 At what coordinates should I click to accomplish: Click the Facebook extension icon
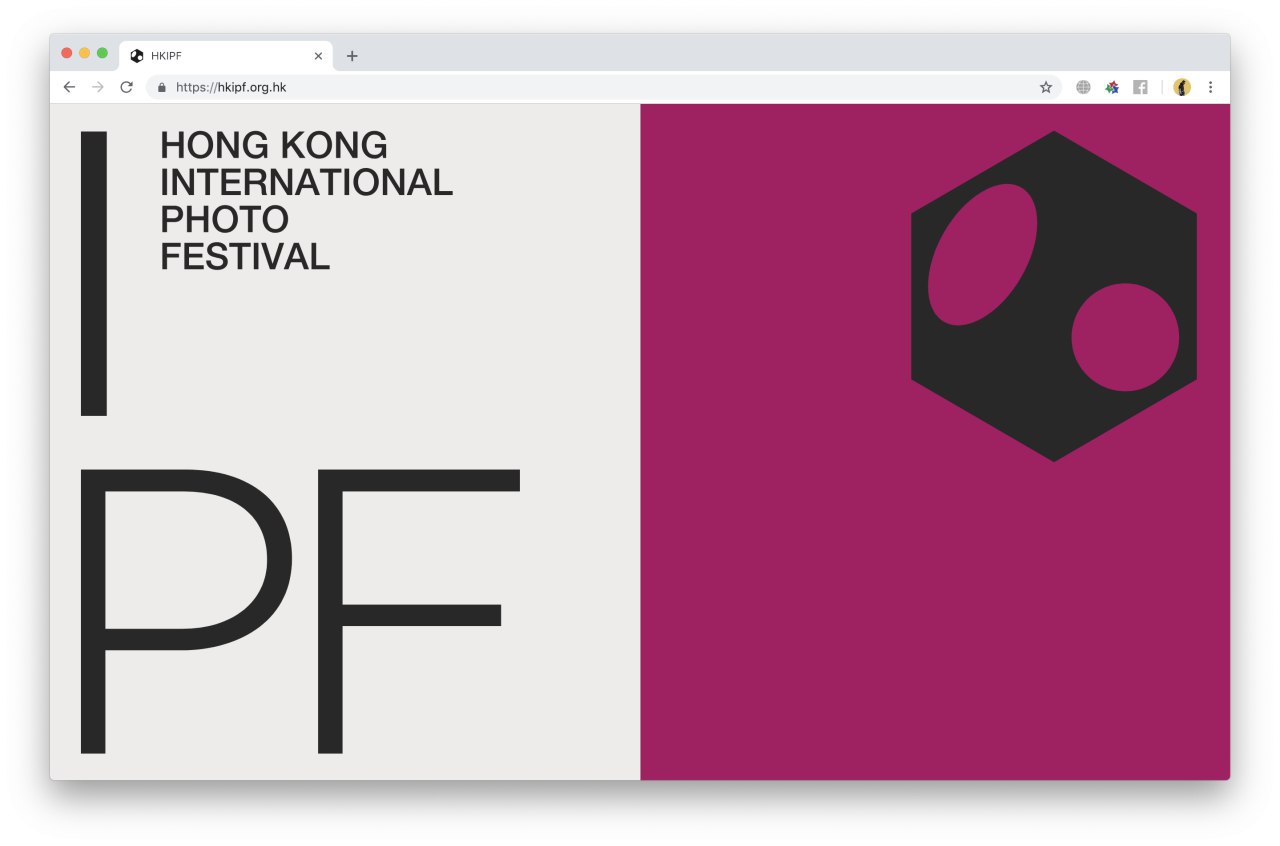(1140, 87)
